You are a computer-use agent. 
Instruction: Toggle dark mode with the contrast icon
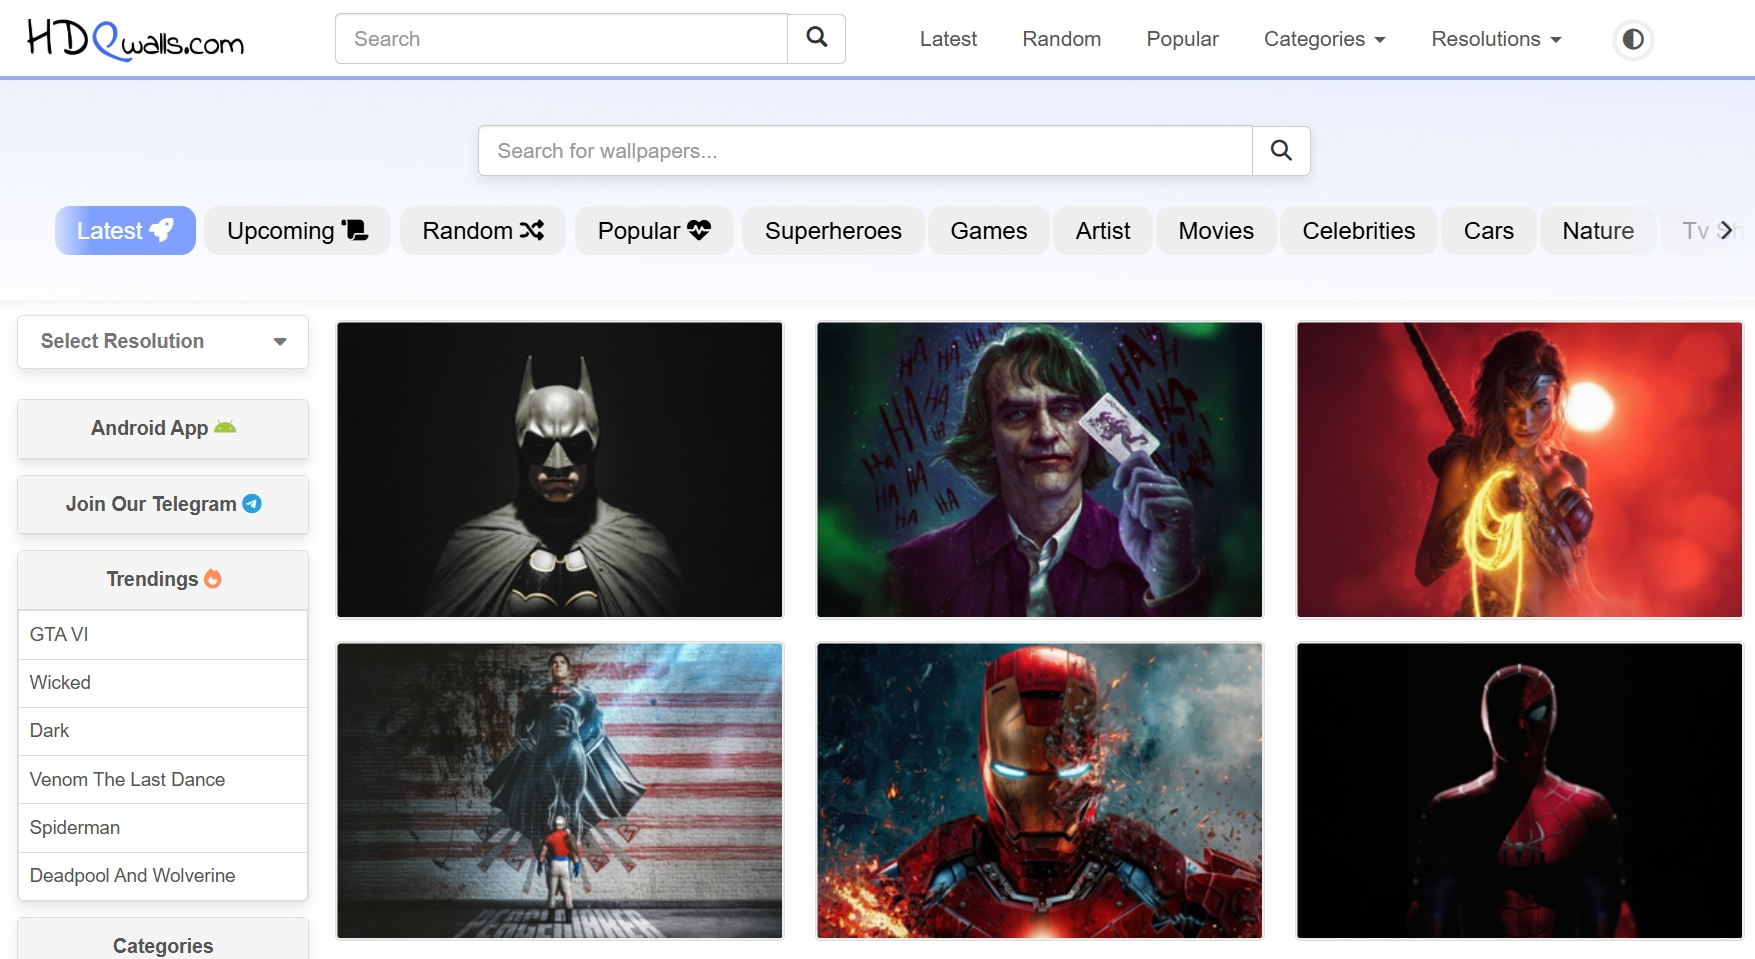pyautogui.click(x=1632, y=39)
